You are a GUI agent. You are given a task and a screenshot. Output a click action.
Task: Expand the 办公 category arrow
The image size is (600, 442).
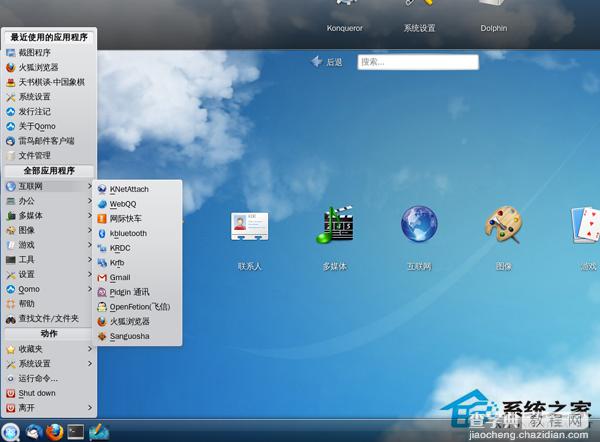click(90, 201)
